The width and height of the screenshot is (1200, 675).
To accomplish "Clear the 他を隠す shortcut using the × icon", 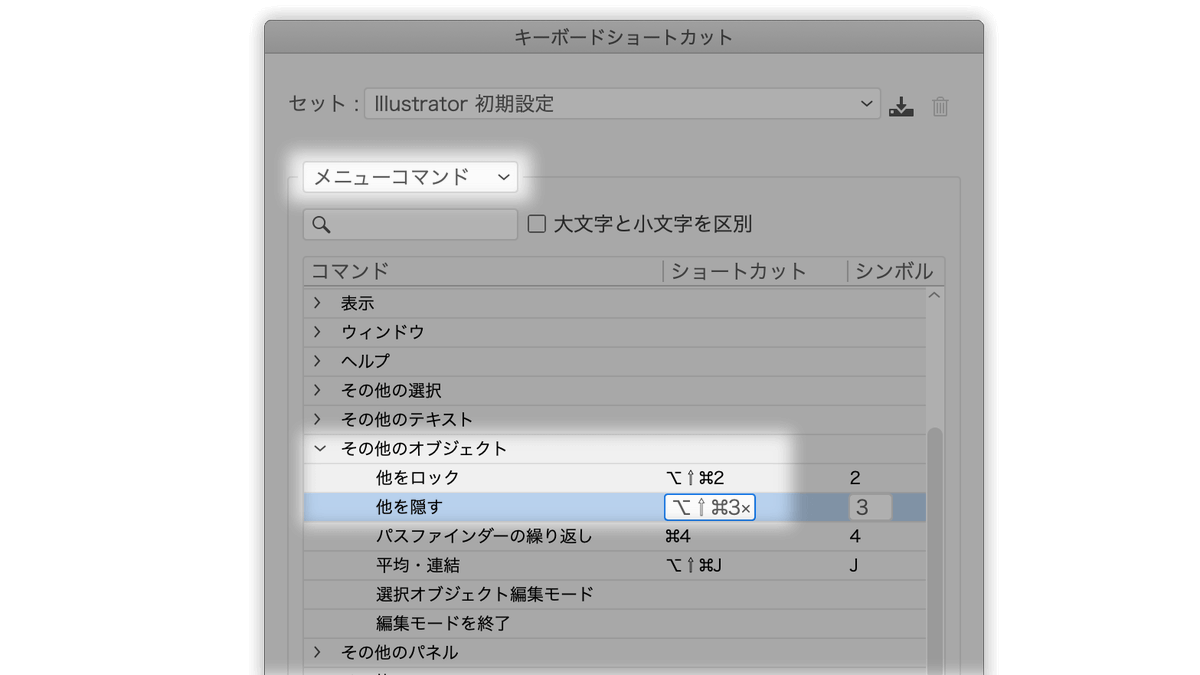I will (x=749, y=507).
